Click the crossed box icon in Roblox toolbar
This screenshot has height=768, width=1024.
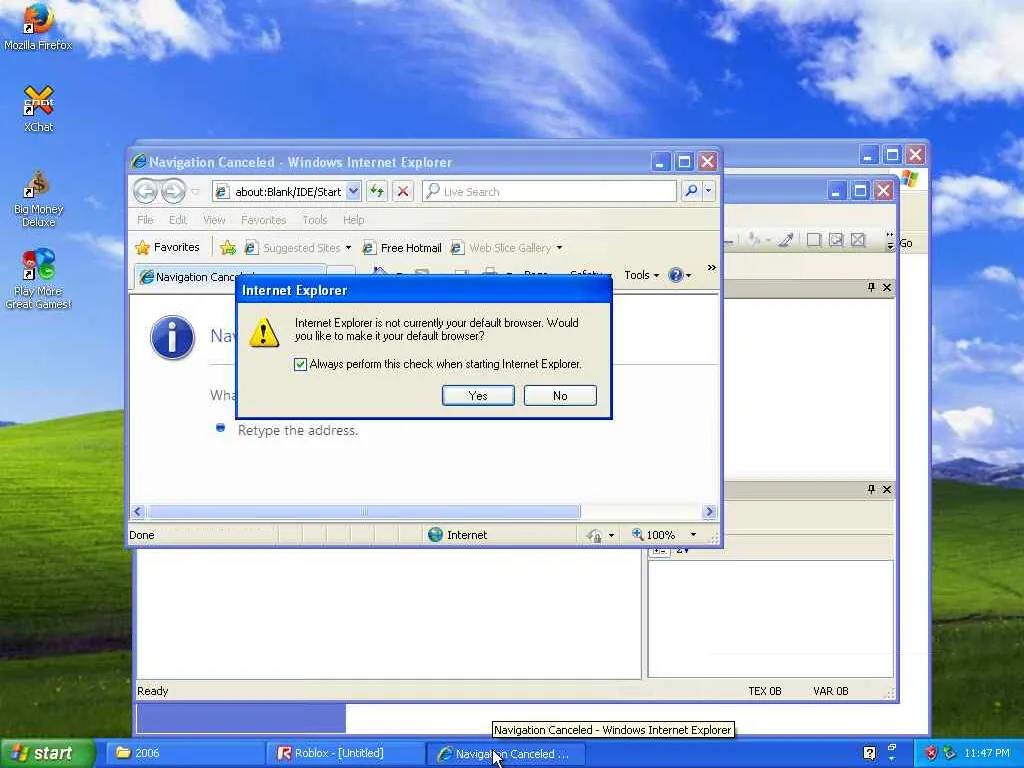[x=858, y=240]
